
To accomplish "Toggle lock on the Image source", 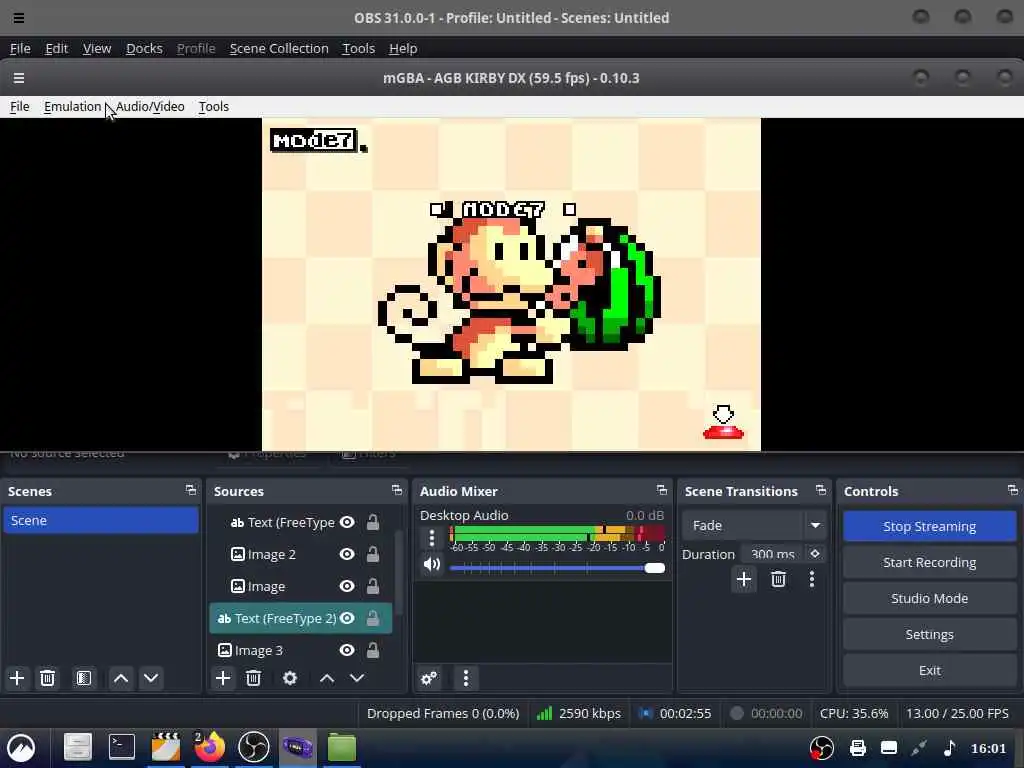I will click(372, 586).
